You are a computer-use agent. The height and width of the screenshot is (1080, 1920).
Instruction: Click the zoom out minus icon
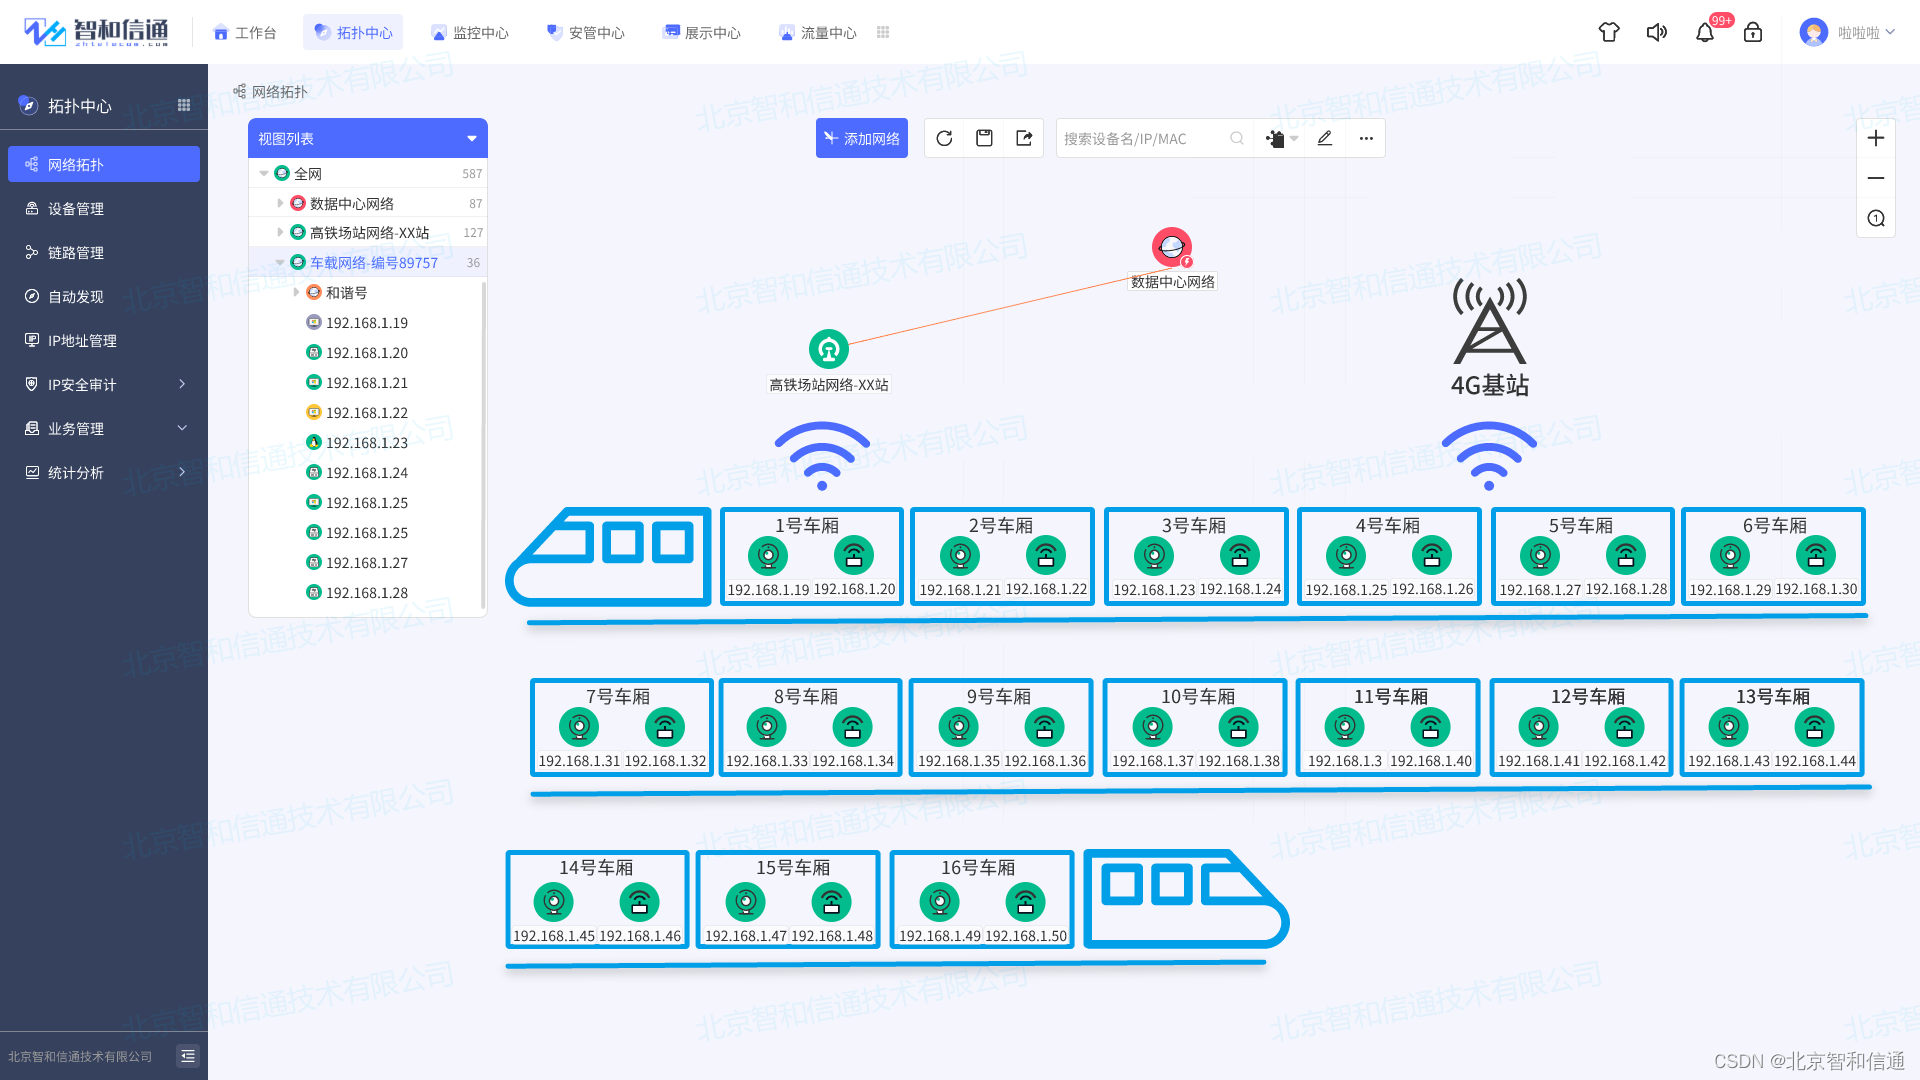(x=1876, y=179)
